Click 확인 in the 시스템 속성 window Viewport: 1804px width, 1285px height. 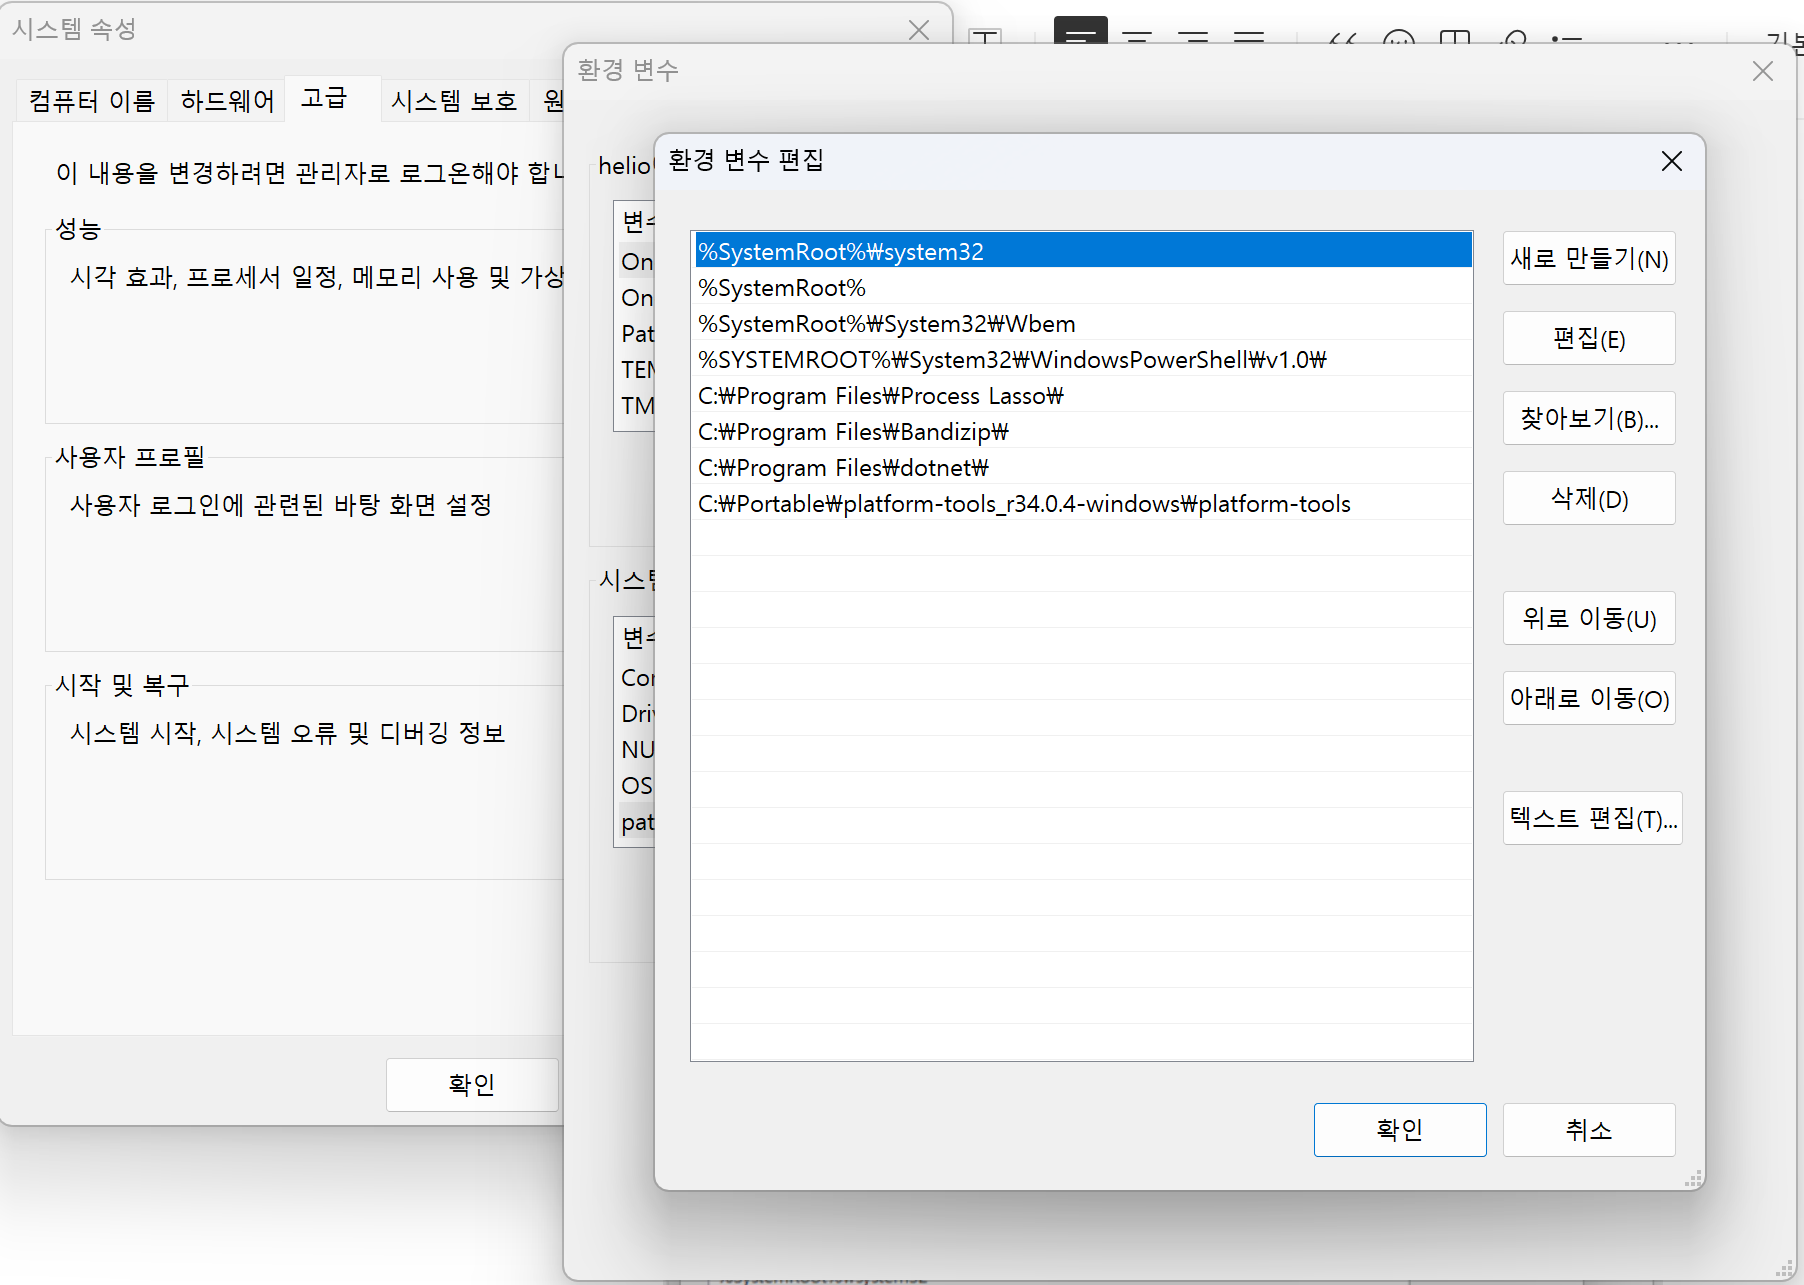pyautogui.click(x=472, y=1085)
